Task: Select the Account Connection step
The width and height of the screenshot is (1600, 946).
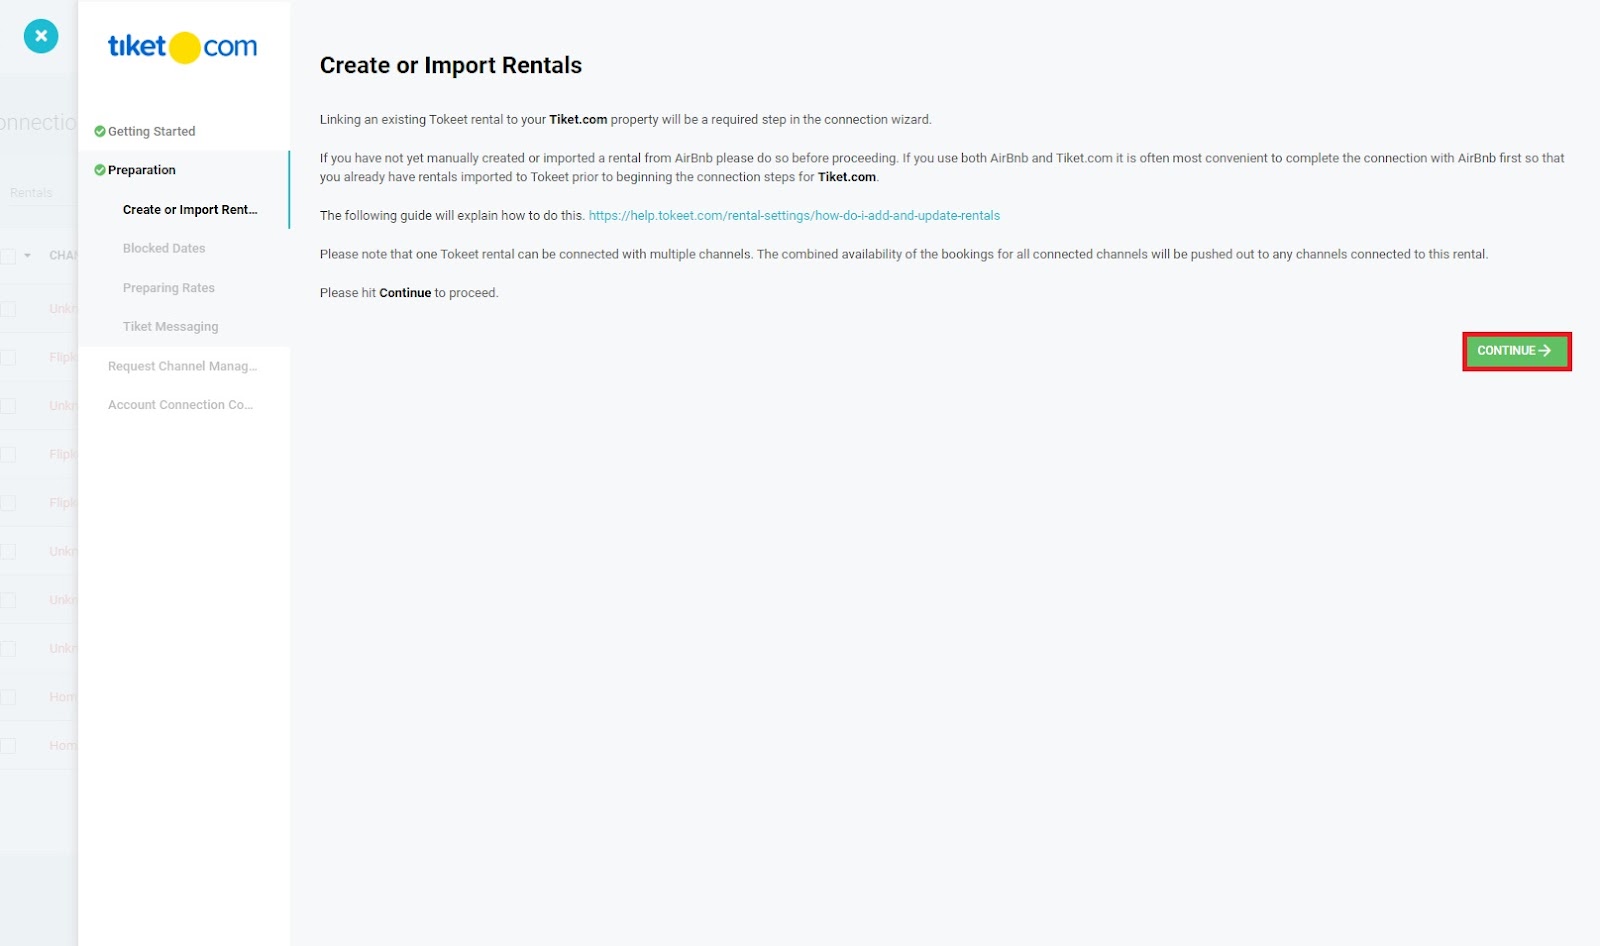Action: tap(181, 405)
